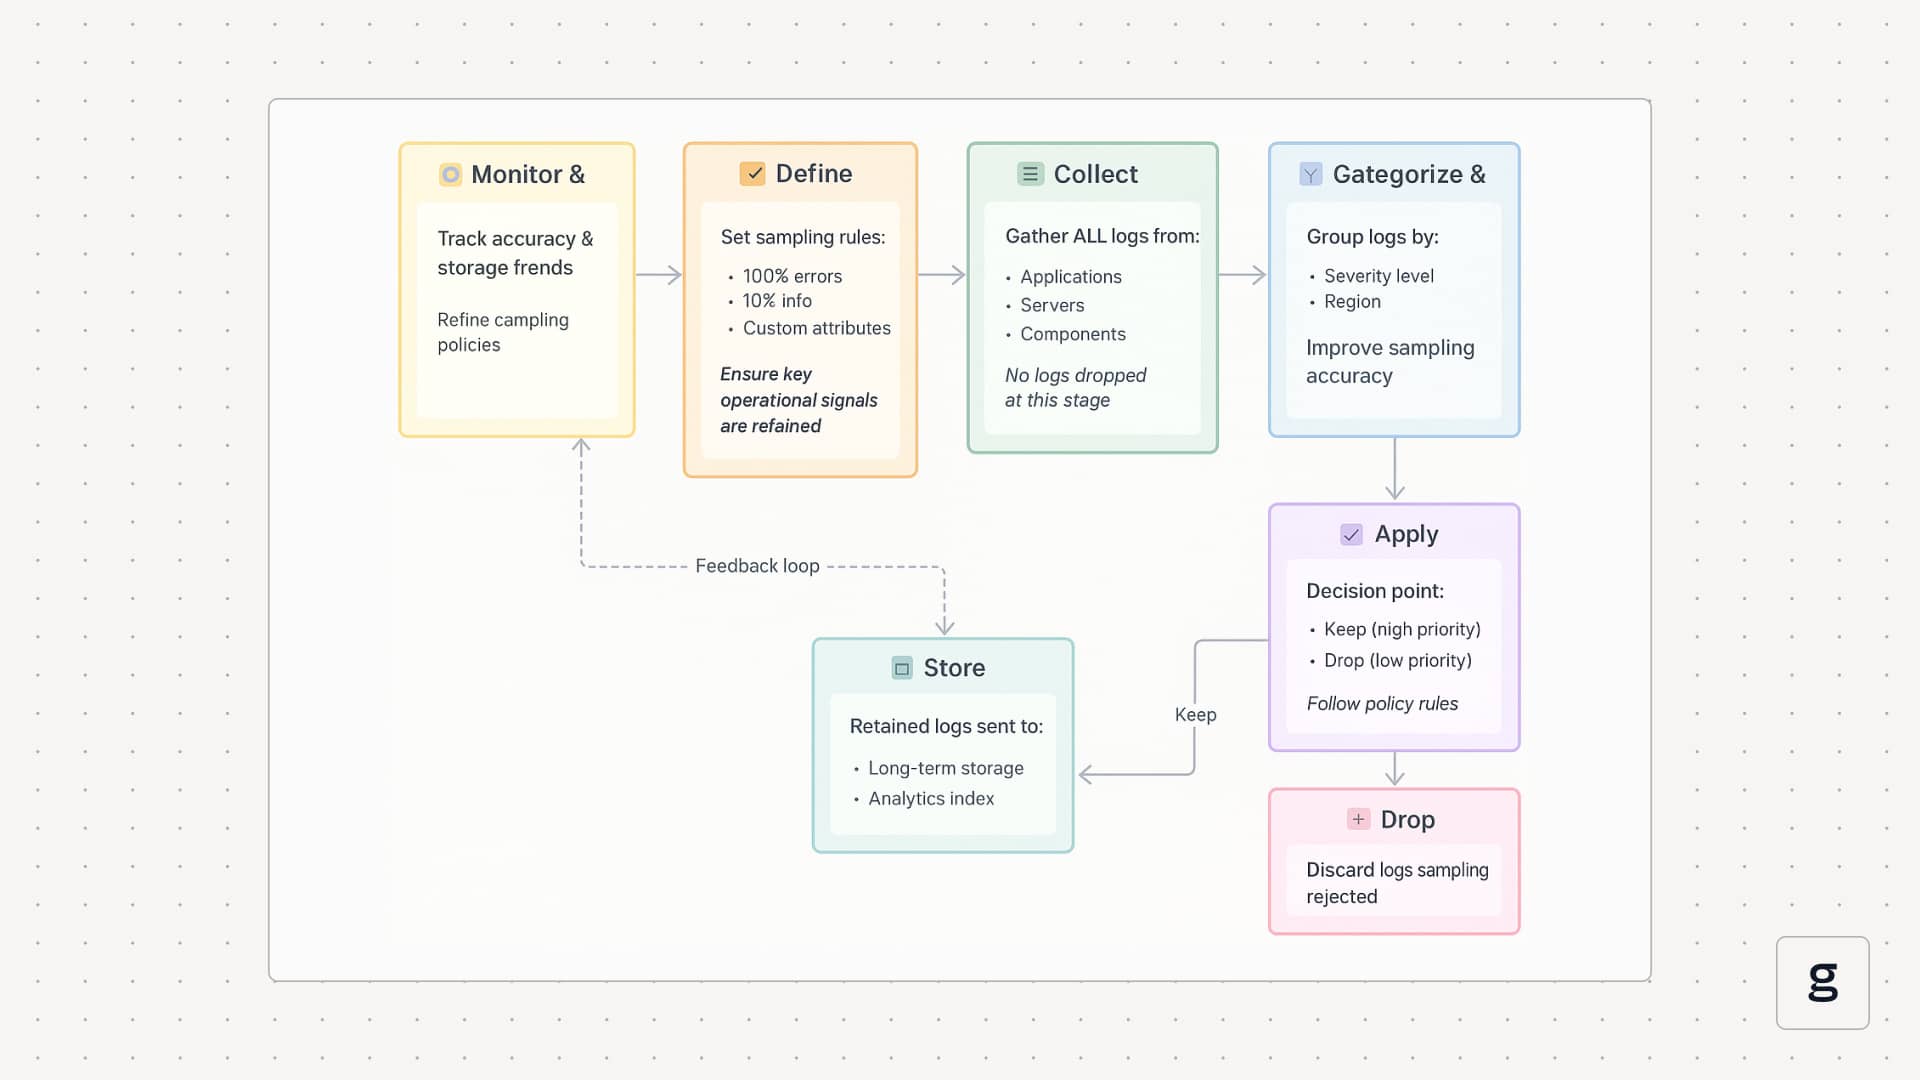Click '100% errors' sampling rule bullet
Image resolution: width=1920 pixels, height=1080 pixels.
pos(791,276)
